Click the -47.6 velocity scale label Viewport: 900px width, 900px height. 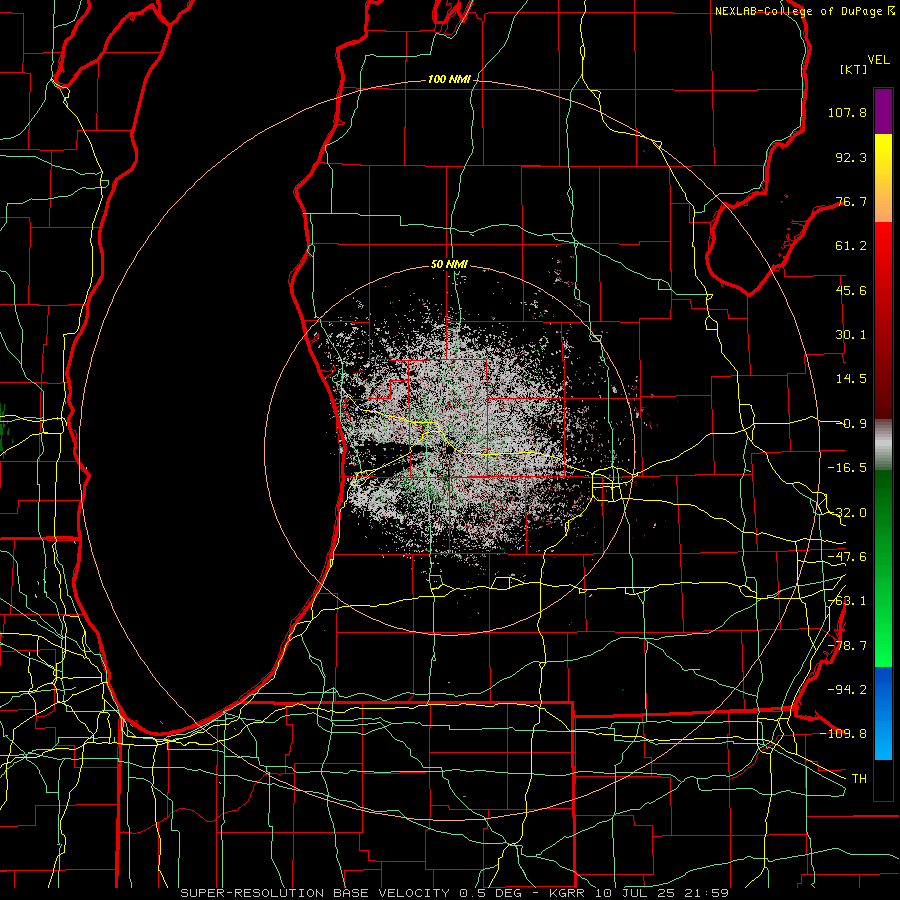point(847,557)
